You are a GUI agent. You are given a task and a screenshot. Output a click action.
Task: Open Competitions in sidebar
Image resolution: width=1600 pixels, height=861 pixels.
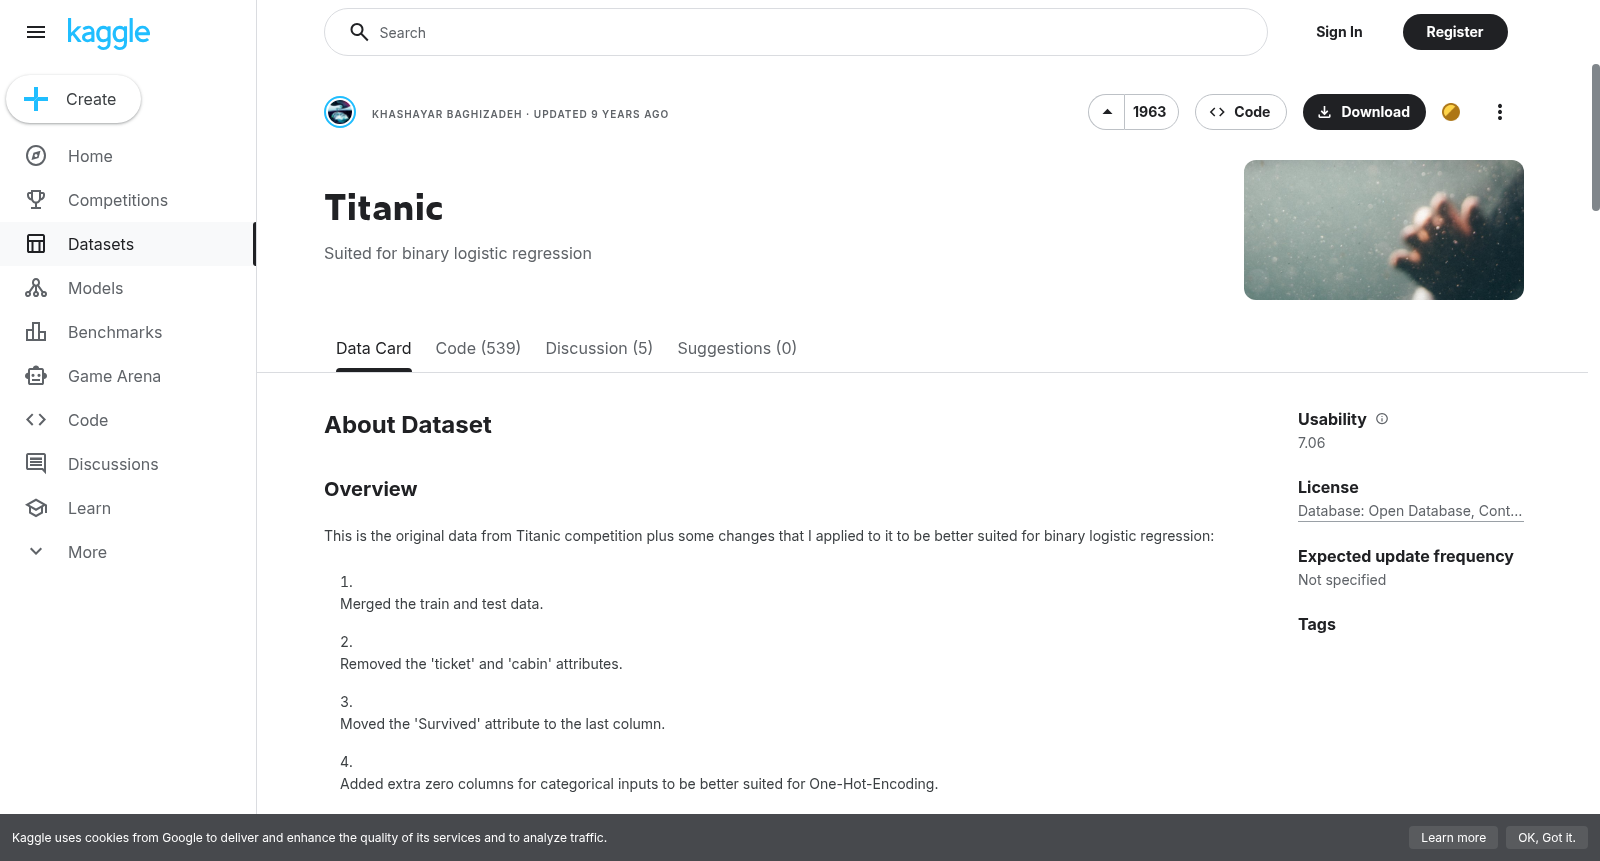pyautogui.click(x=118, y=200)
